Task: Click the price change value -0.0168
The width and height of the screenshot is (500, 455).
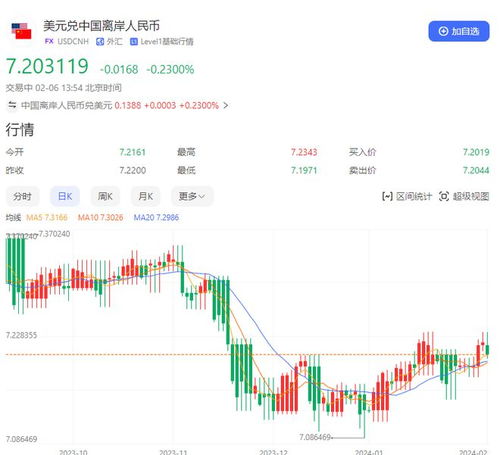Action: click(119, 69)
